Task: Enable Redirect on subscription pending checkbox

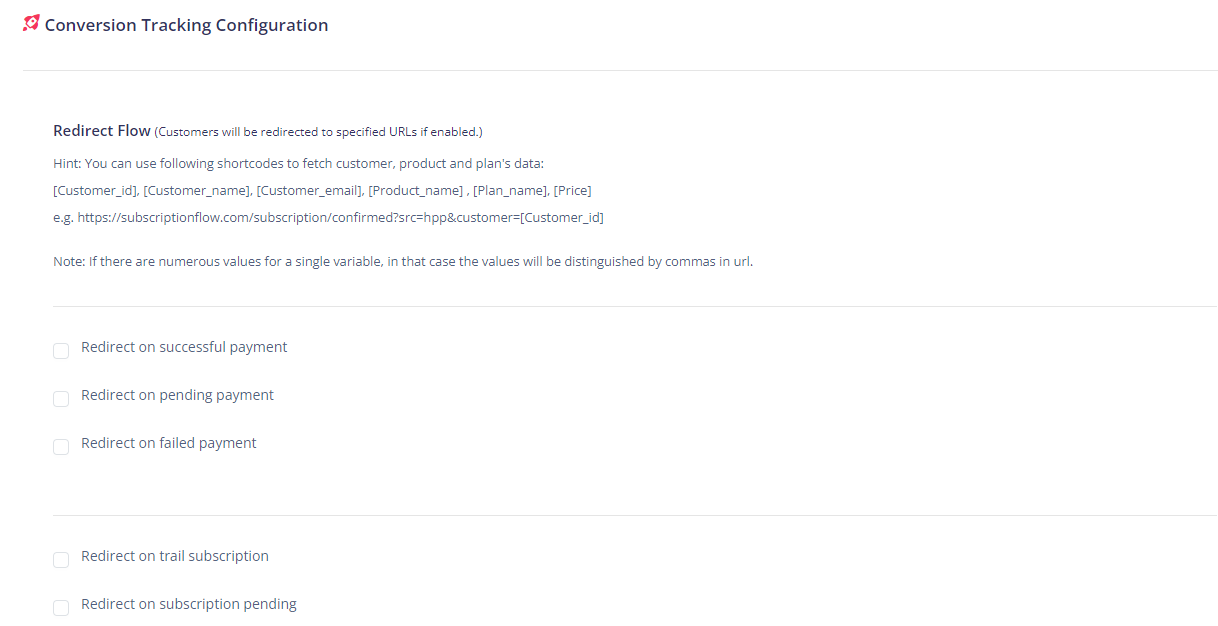Action: (x=61, y=608)
